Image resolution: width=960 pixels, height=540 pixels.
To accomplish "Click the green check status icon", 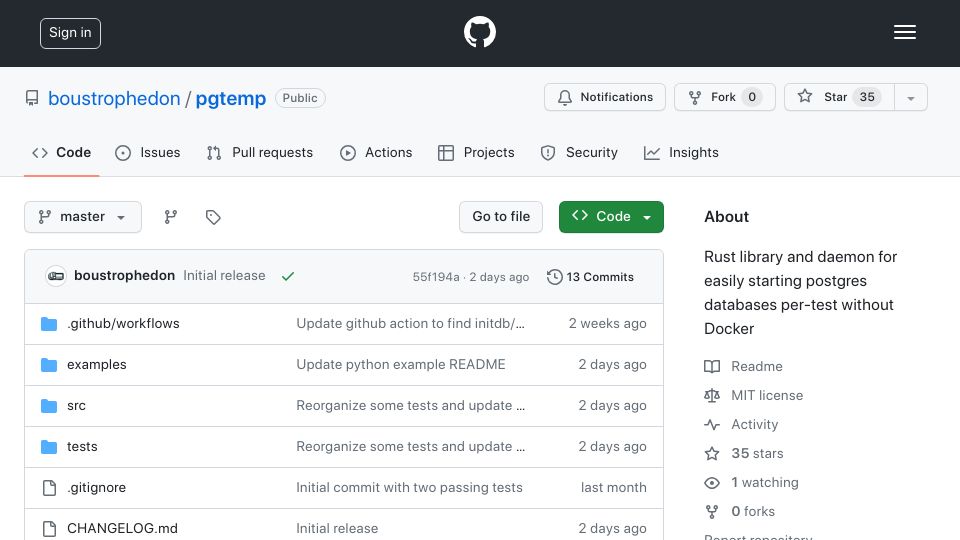I will tap(288, 277).
